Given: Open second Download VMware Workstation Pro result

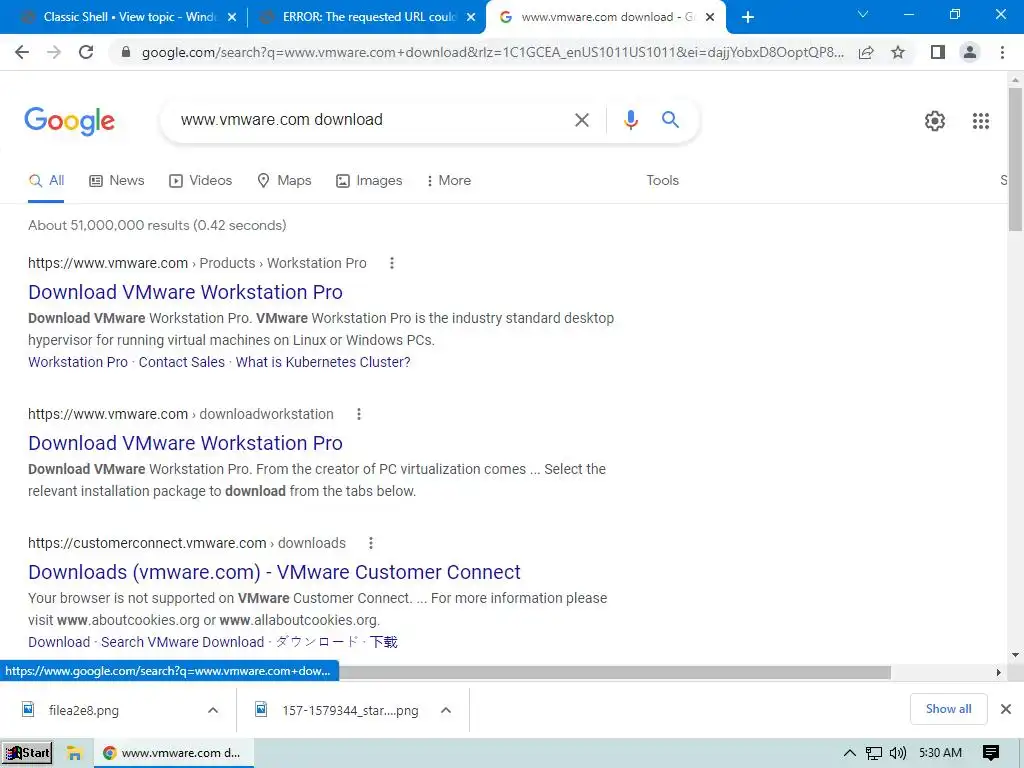Looking at the screenshot, I should 185,443.
